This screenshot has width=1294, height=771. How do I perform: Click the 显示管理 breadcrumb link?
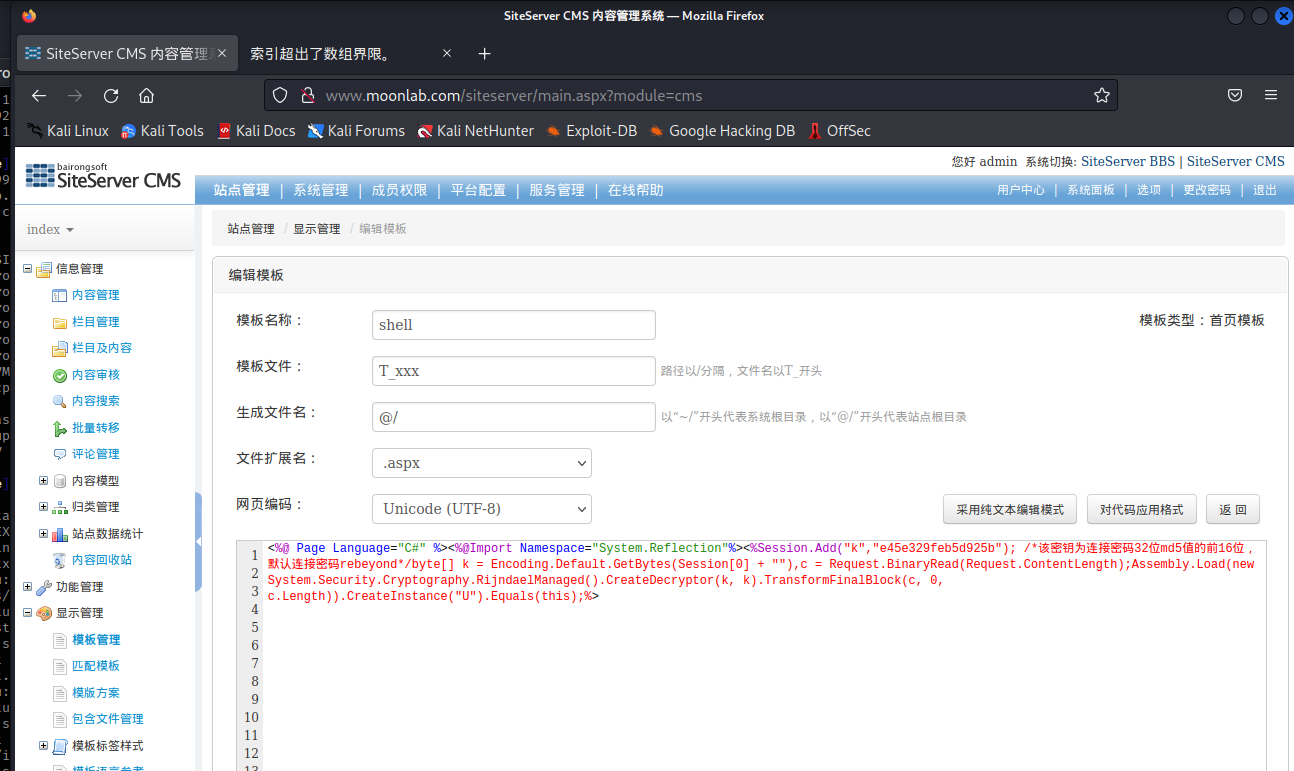point(317,229)
